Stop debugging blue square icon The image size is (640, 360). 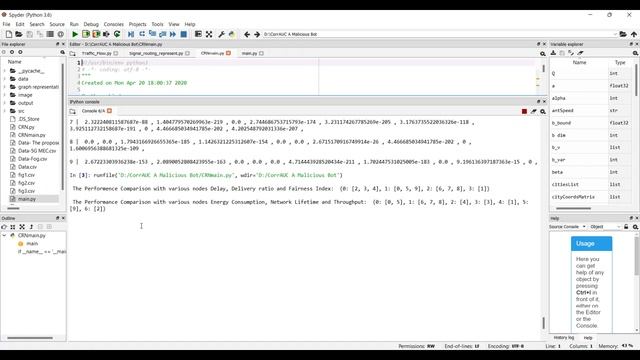point(184,34)
